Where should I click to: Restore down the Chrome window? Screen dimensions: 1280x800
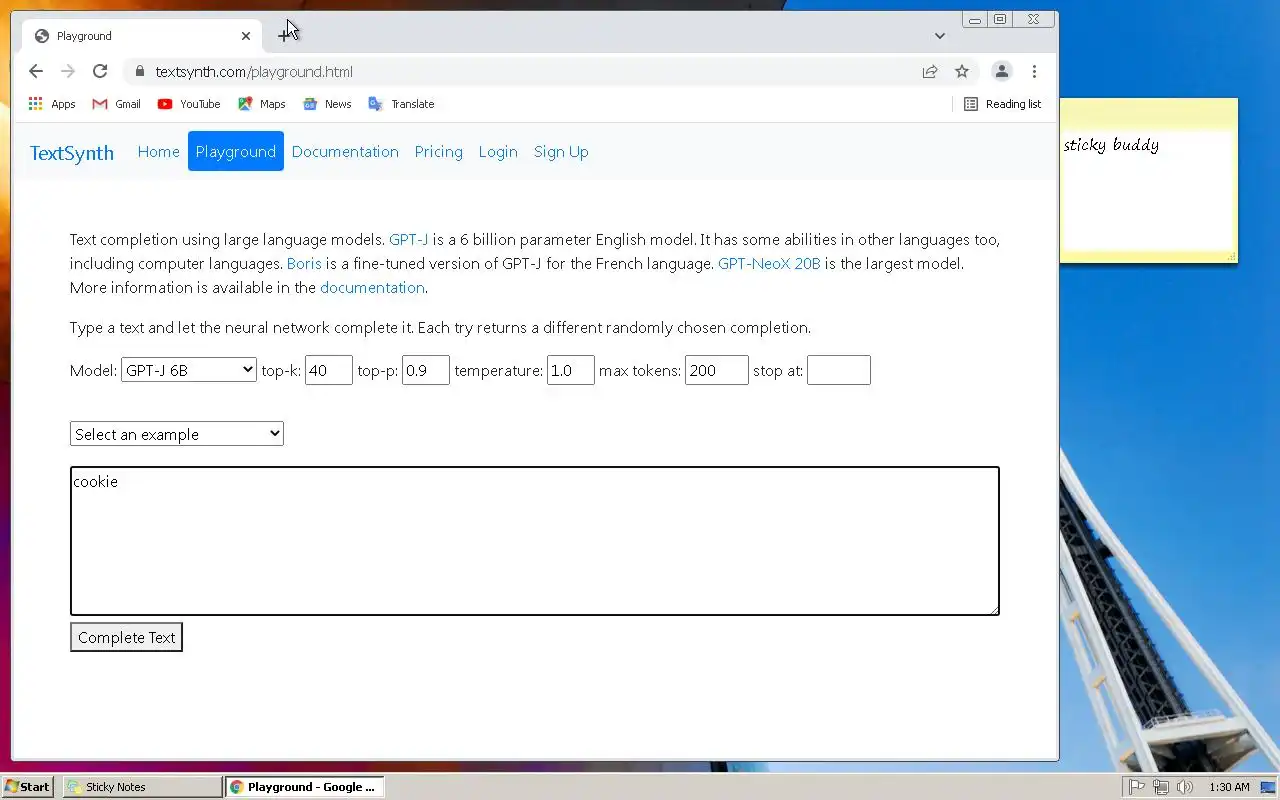pyautogui.click(x=999, y=19)
